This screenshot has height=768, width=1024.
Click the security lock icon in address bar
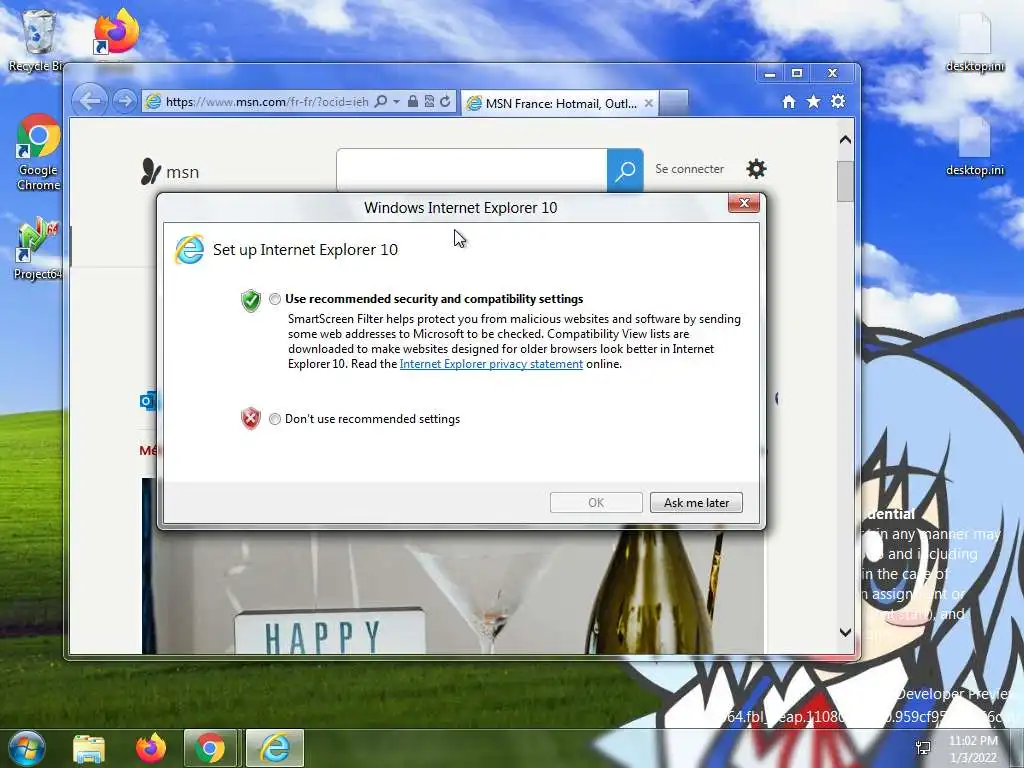412,101
